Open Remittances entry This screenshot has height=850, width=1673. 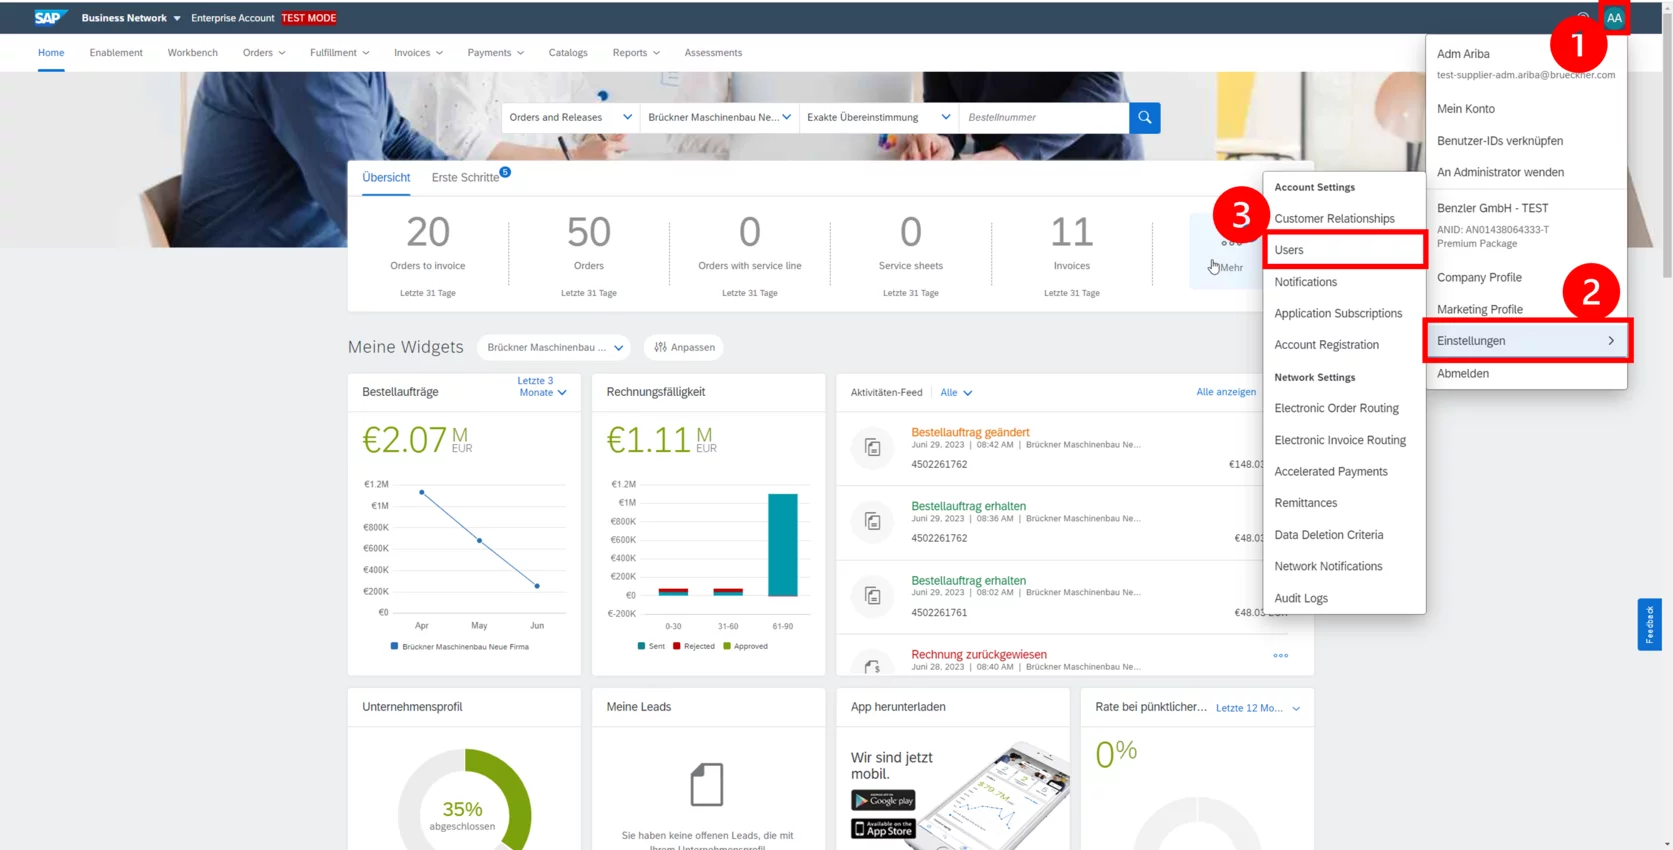click(1305, 503)
